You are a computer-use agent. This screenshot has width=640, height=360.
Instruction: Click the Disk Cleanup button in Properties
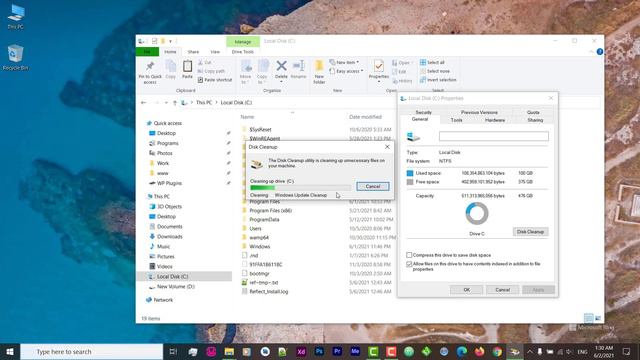click(x=530, y=232)
